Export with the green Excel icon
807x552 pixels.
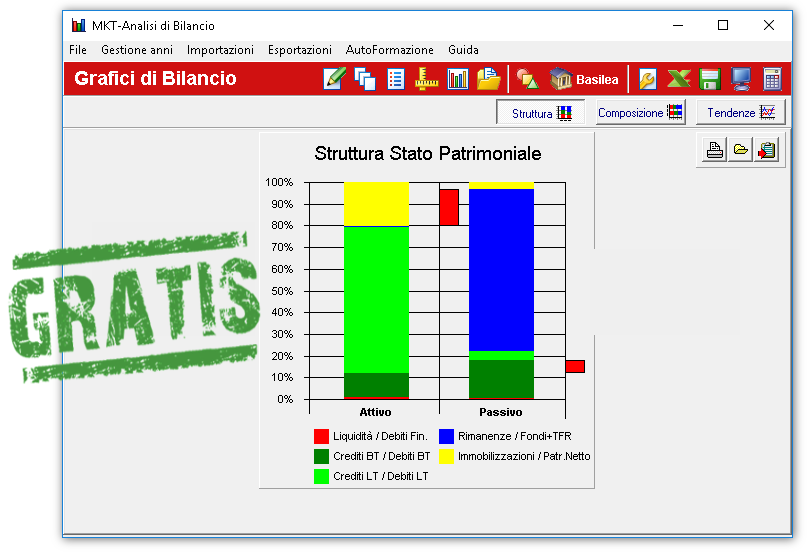(679, 79)
